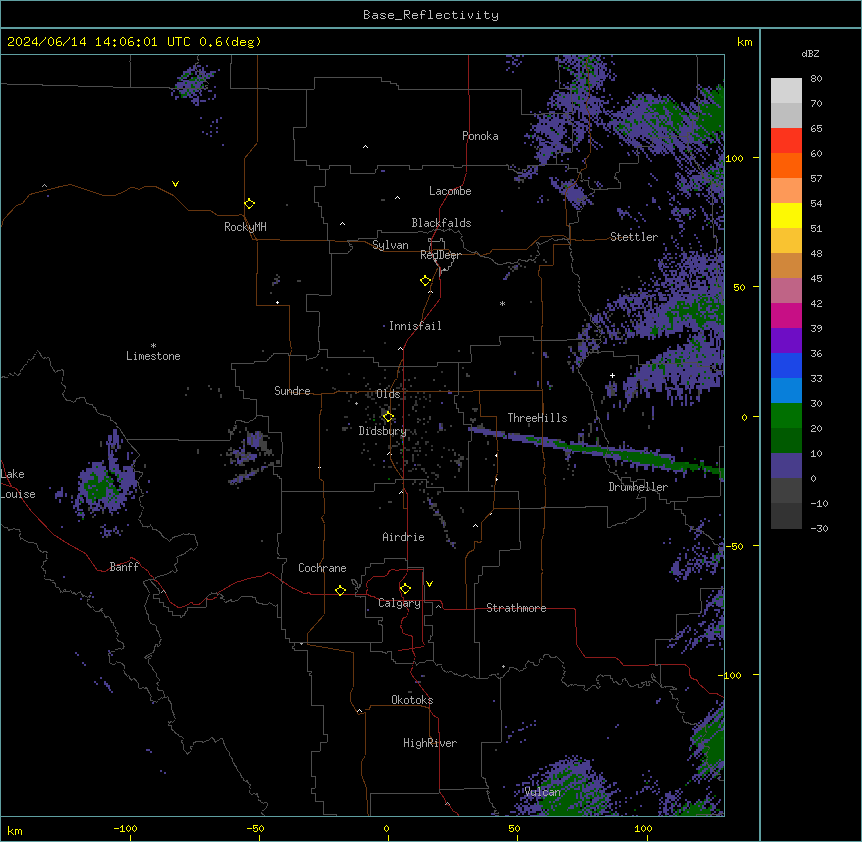Click the HighRiver label

click(x=430, y=743)
